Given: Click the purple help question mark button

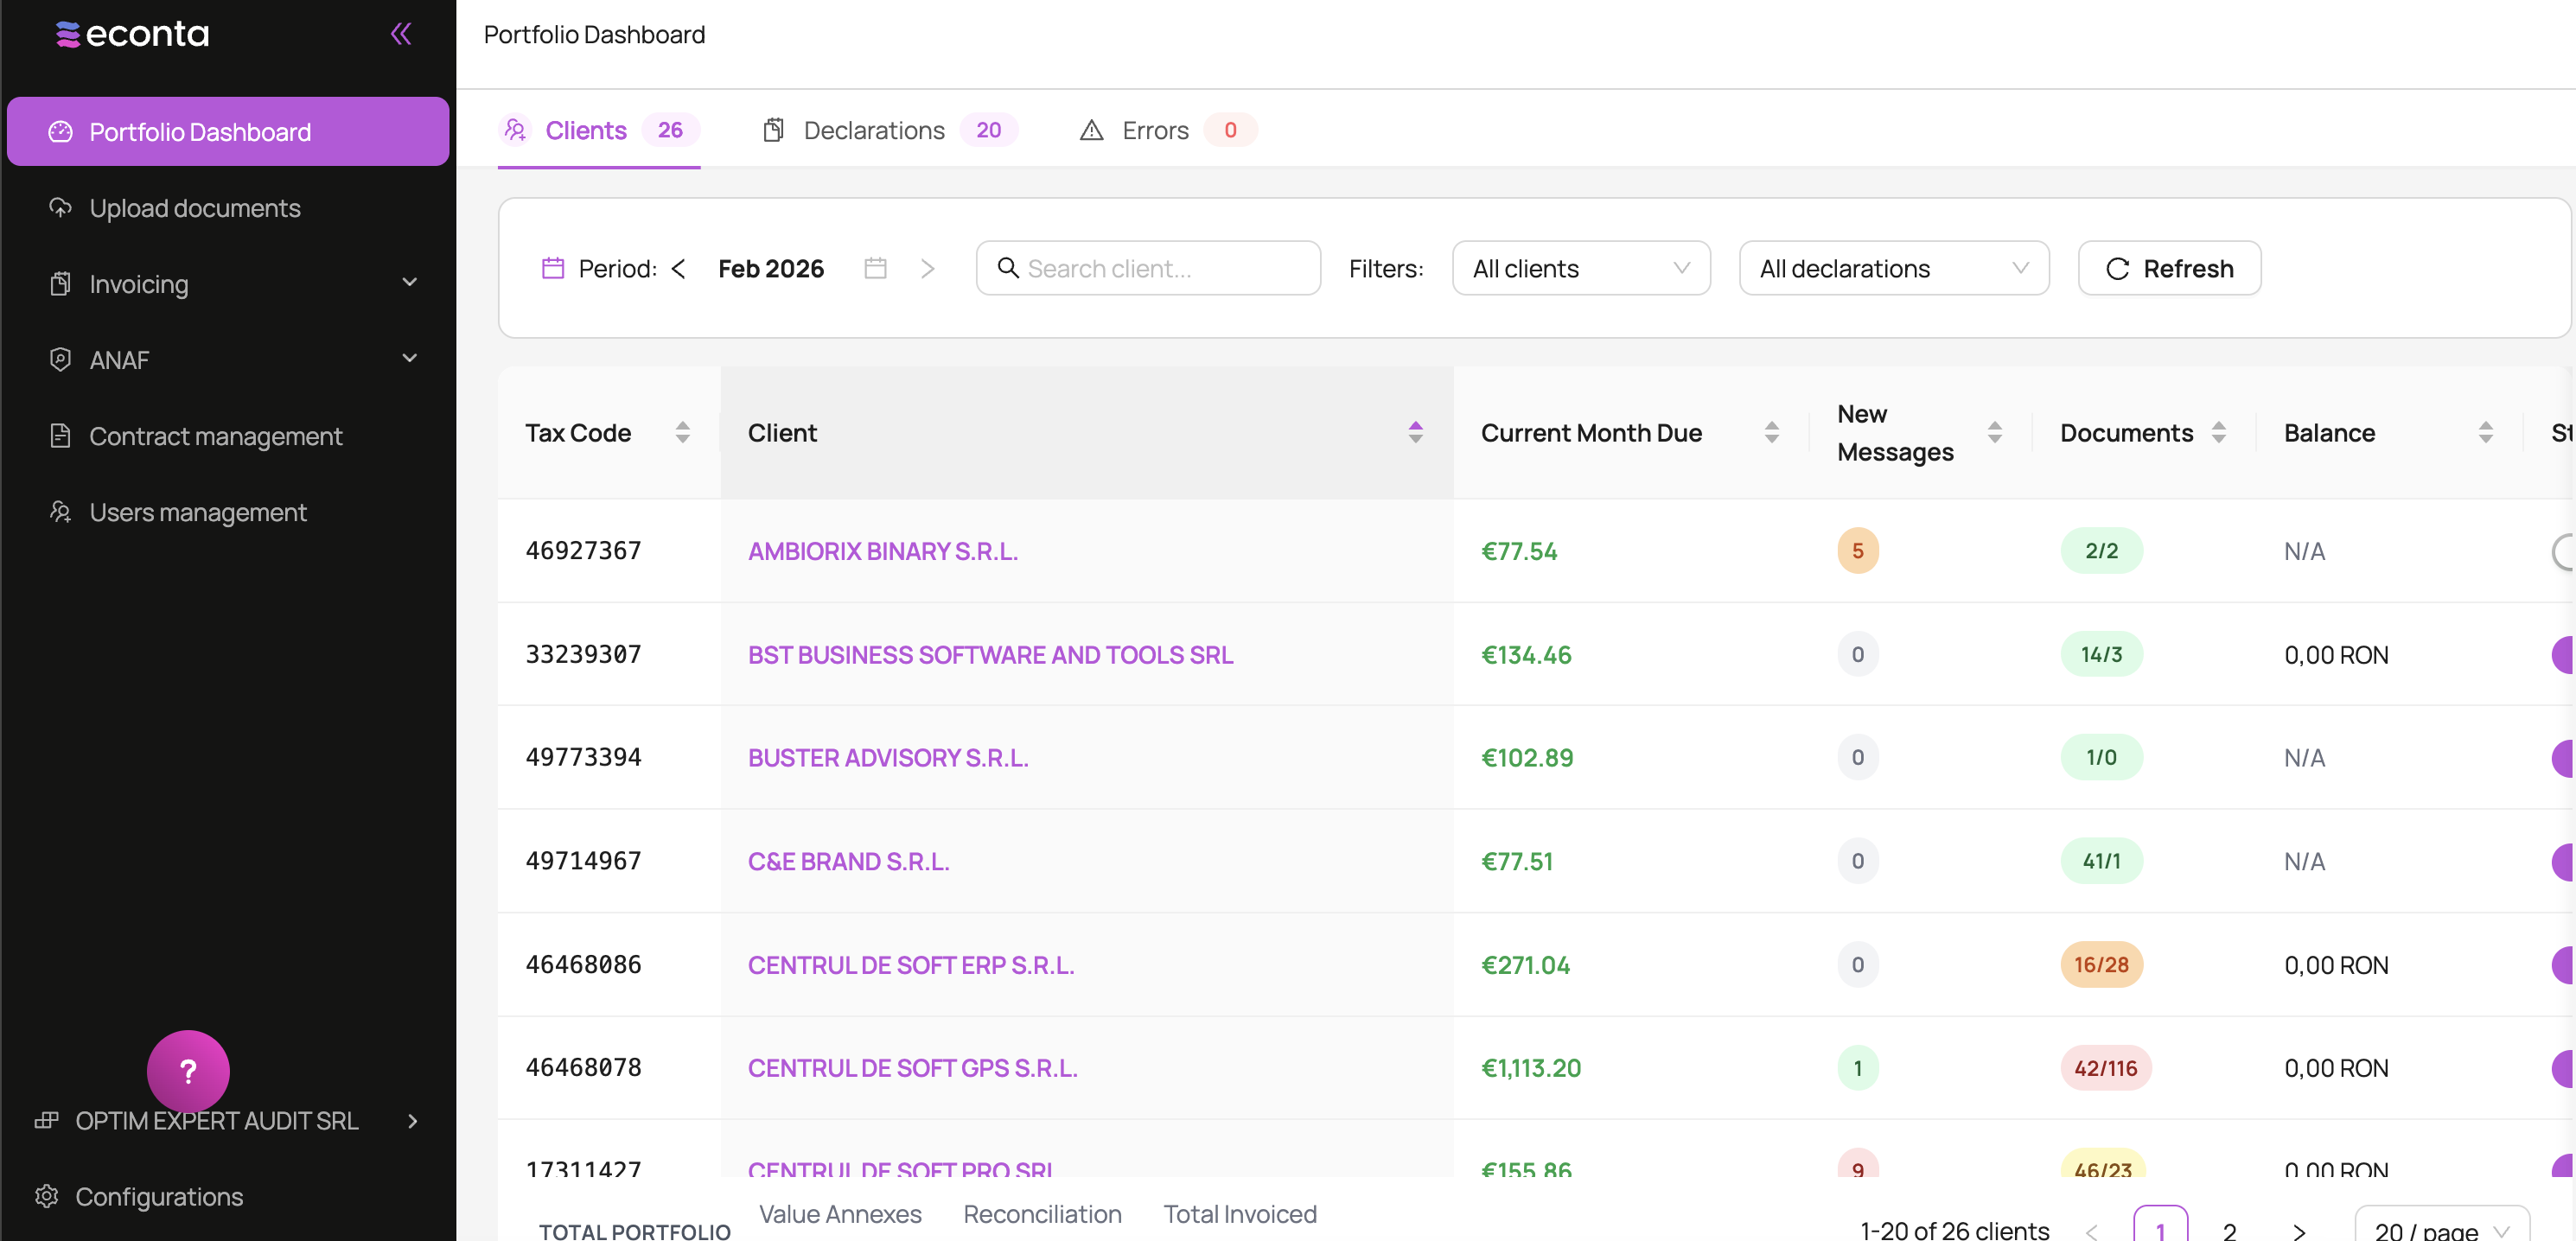Looking at the screenshot, I should click(x=188, y=1070).
